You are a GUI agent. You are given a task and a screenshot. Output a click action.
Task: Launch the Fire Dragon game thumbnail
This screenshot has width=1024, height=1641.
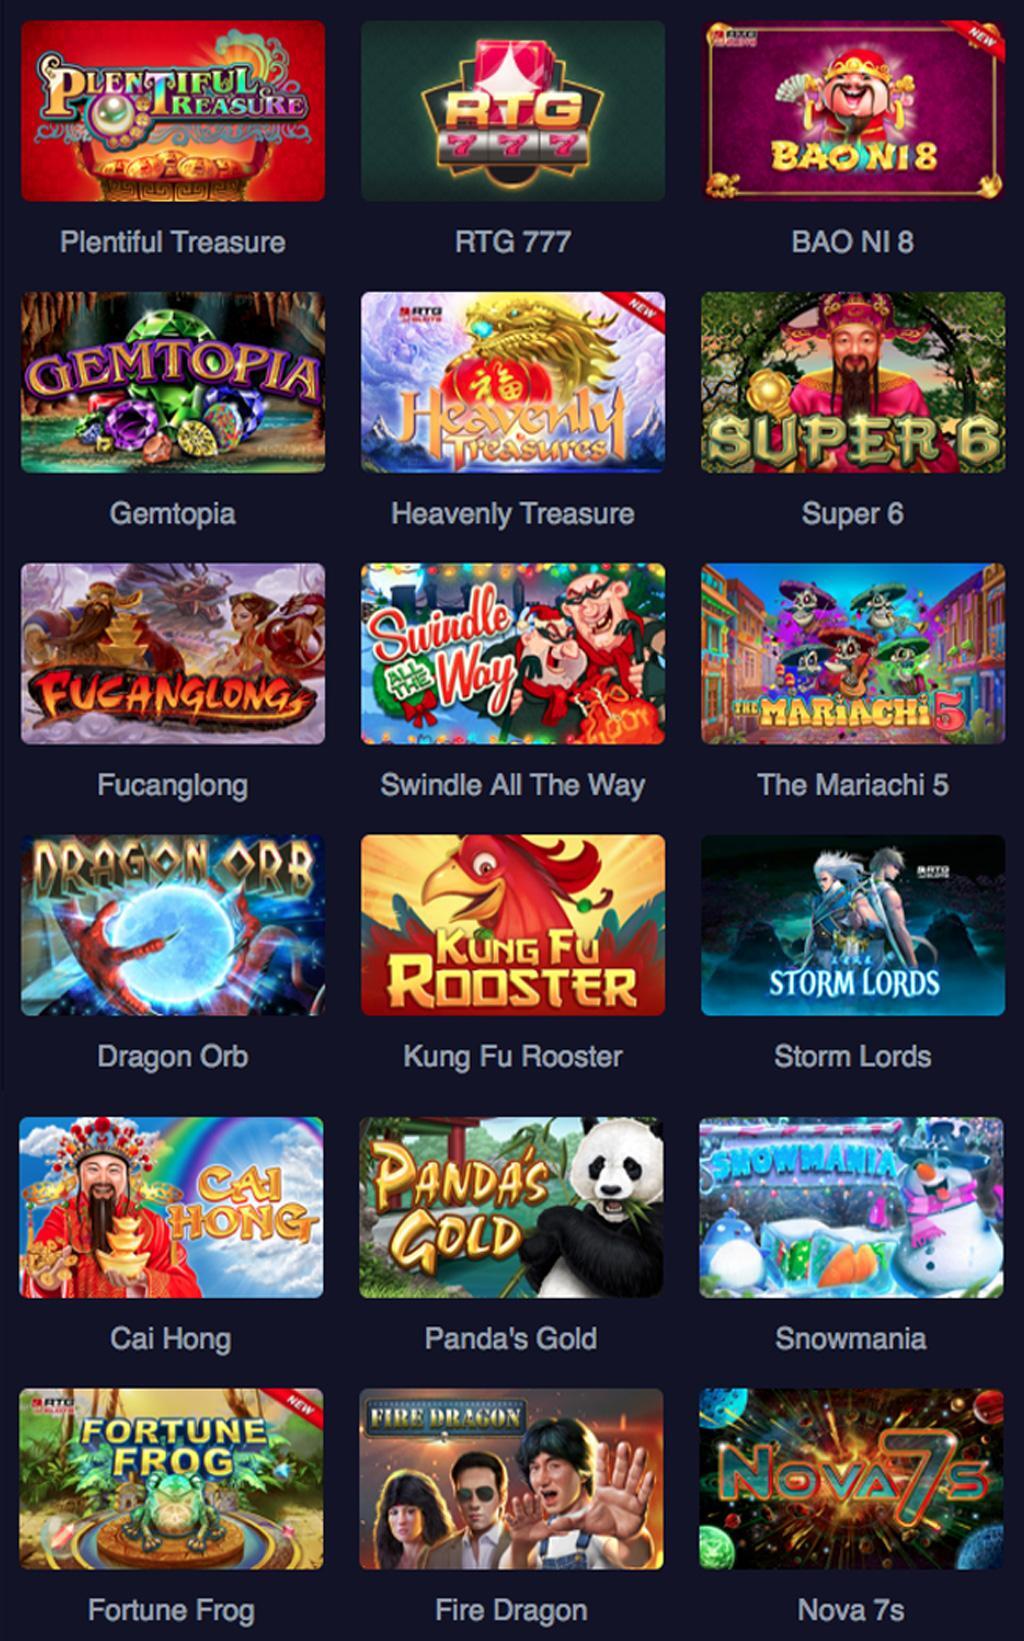[511, 1479]
